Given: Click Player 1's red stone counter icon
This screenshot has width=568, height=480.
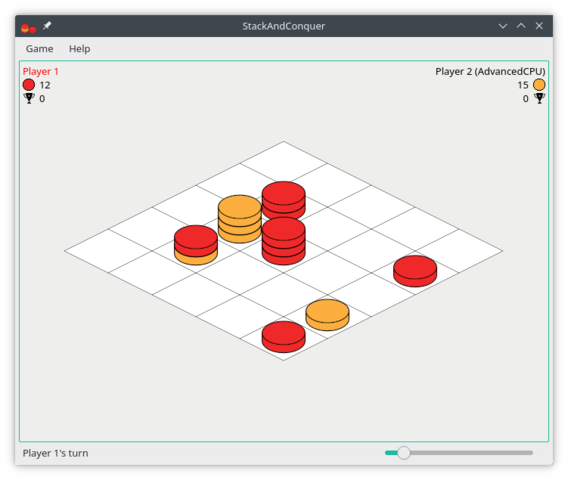Looking at the screenshot, I should point(29,85).
